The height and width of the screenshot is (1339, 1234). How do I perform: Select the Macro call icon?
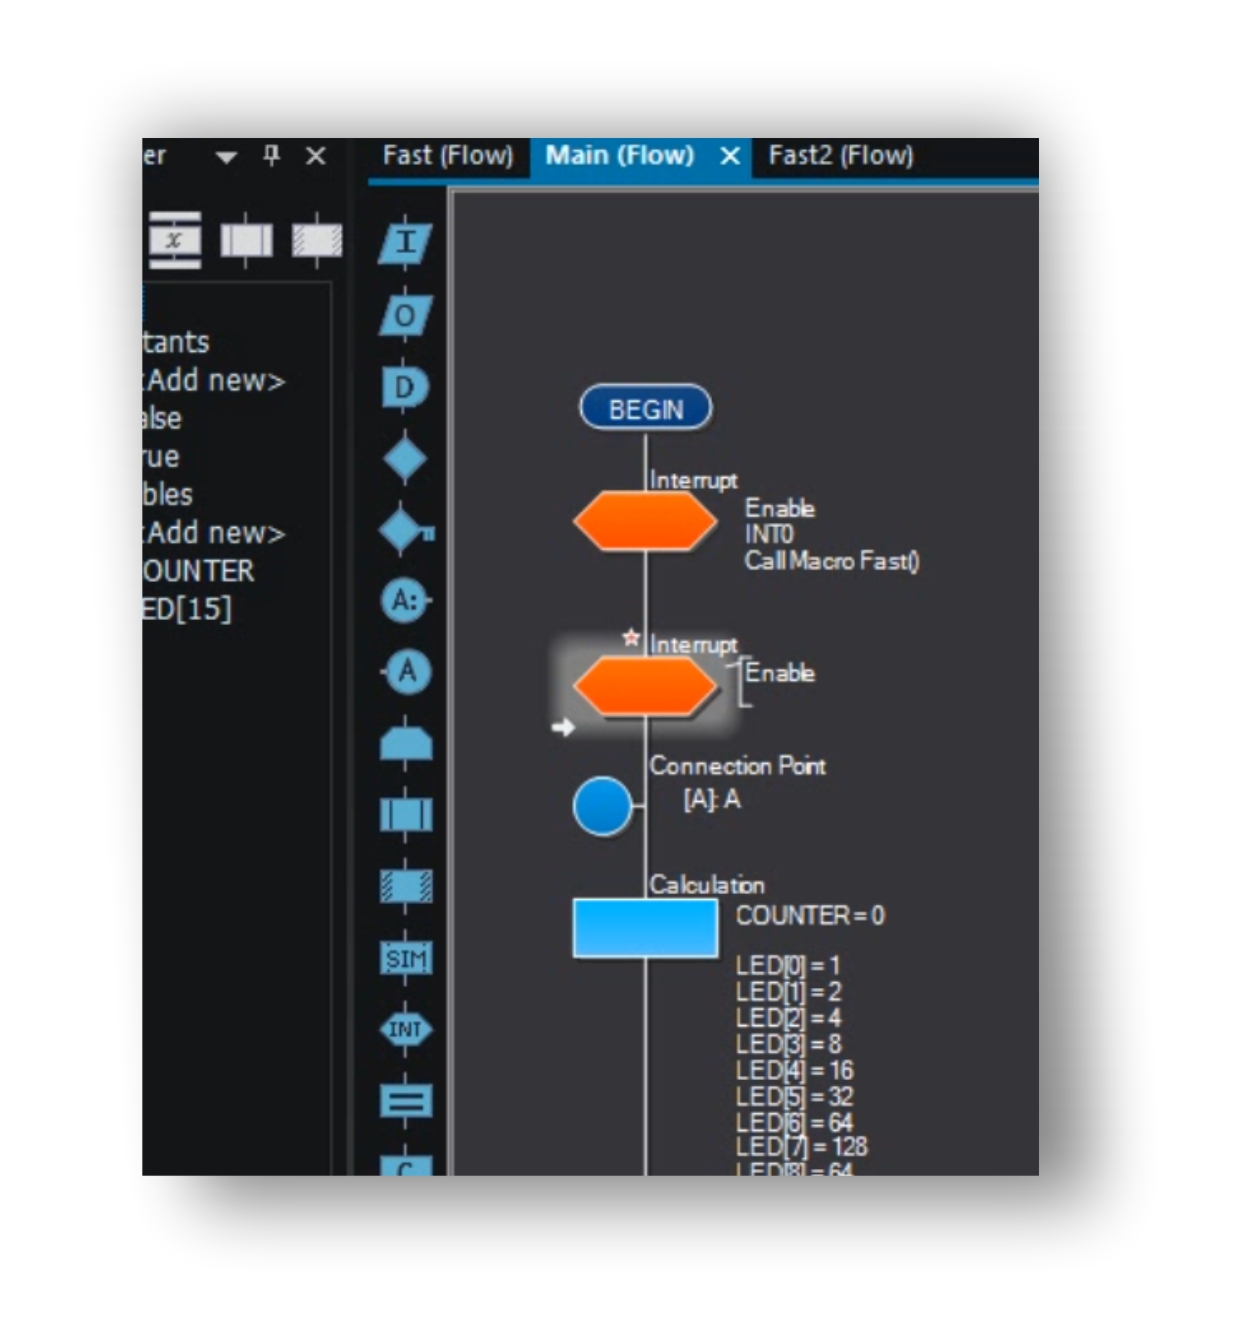point(405,815)
